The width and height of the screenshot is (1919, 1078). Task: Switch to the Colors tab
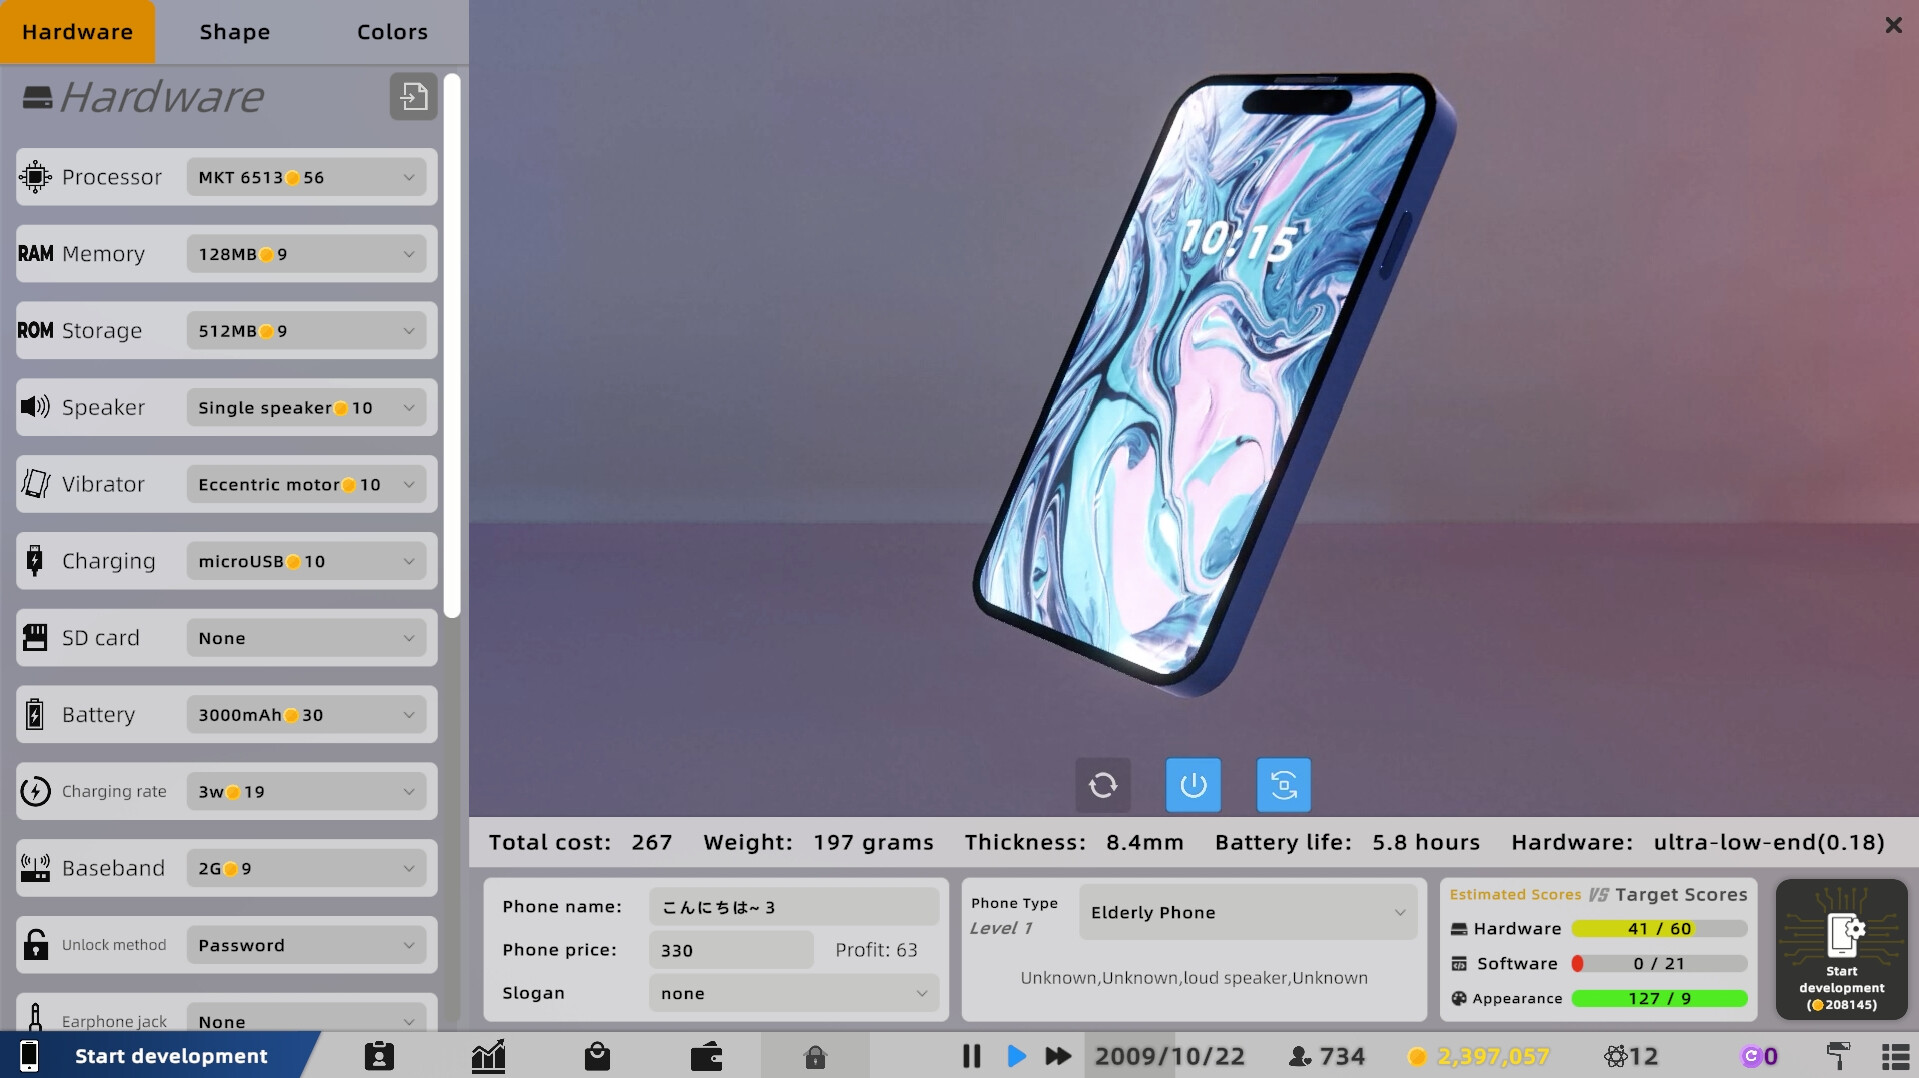[x=391, y=31]
